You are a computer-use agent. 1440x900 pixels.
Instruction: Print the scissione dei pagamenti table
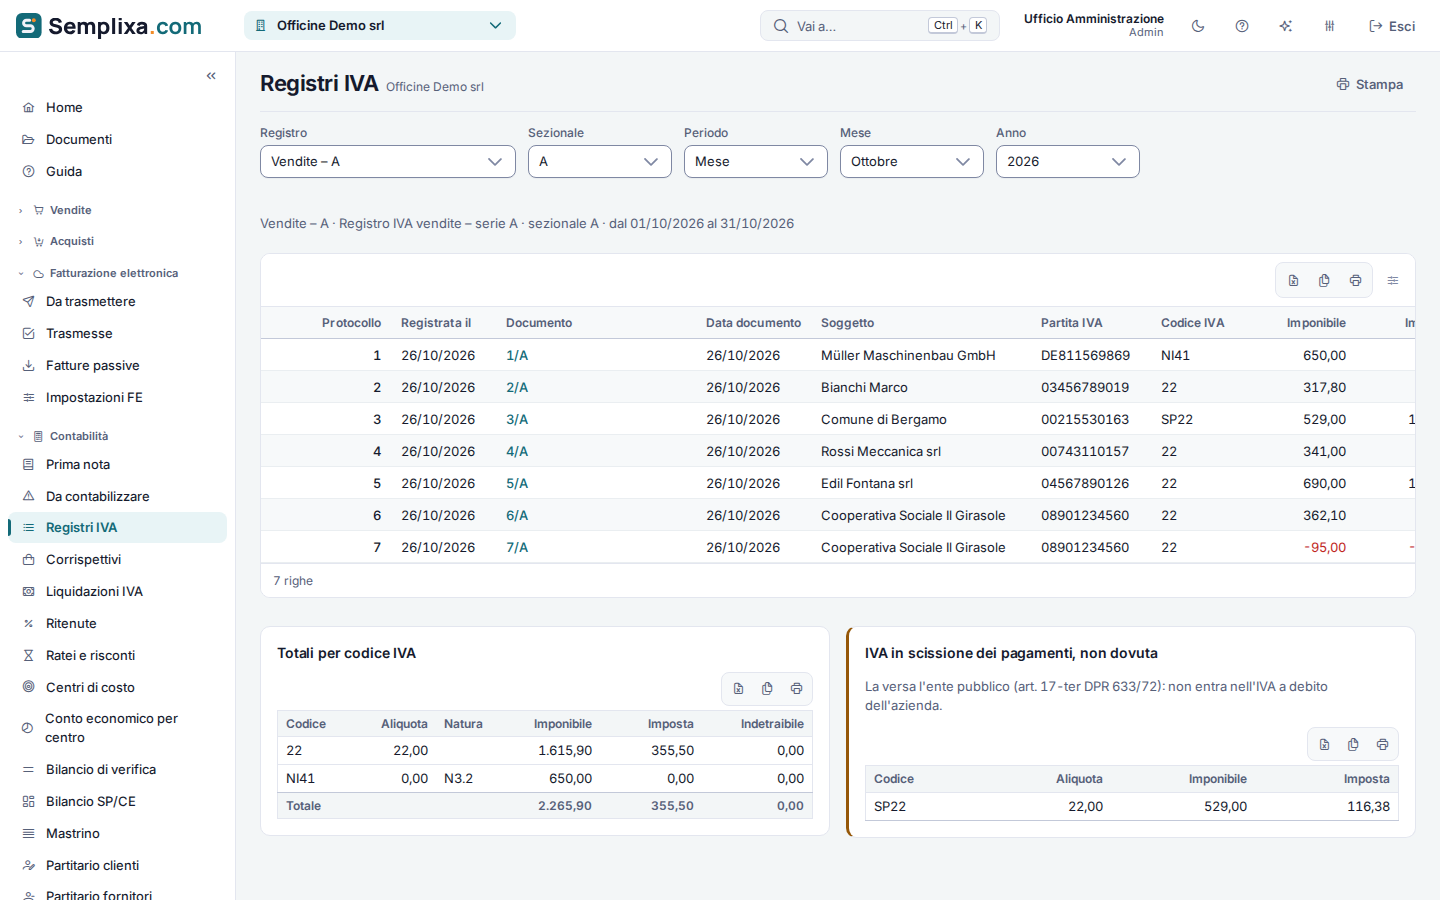(x=1382, y=745)
